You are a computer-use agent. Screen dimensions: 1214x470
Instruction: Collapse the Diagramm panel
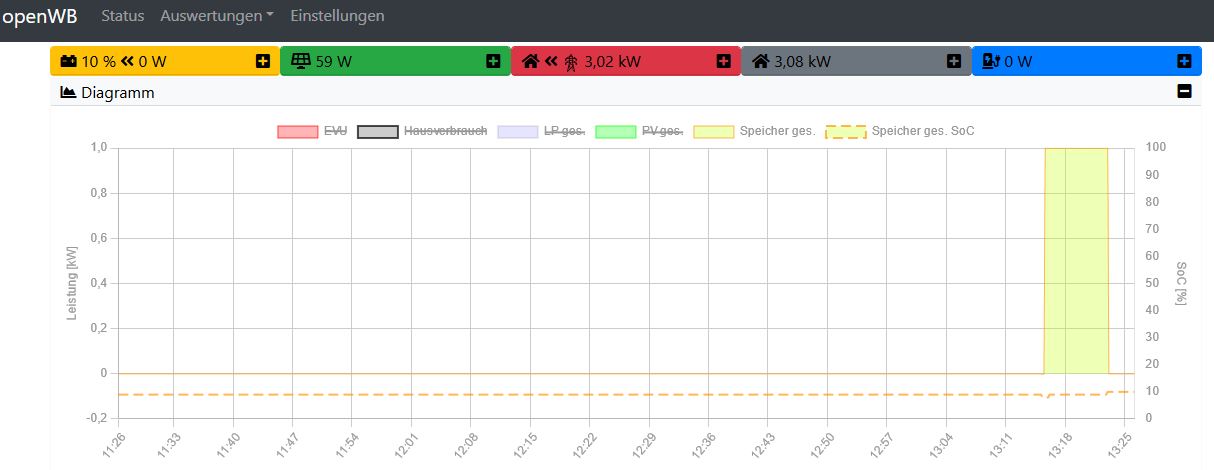point(1184,92)
